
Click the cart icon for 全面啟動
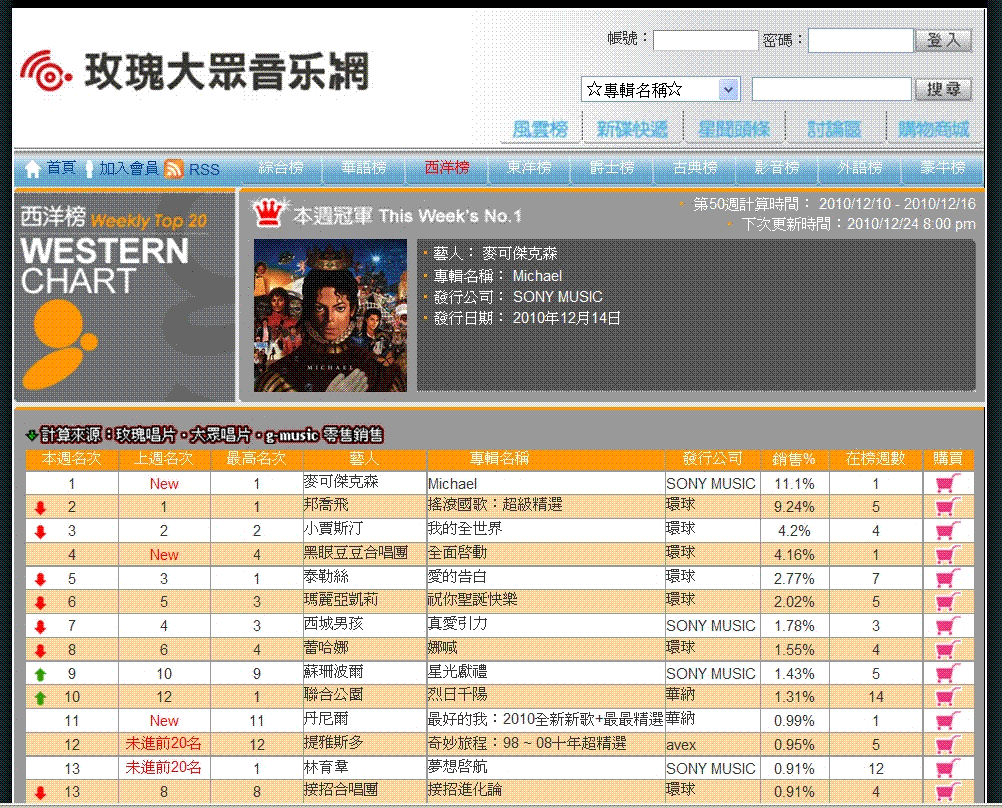click(948, 554)
